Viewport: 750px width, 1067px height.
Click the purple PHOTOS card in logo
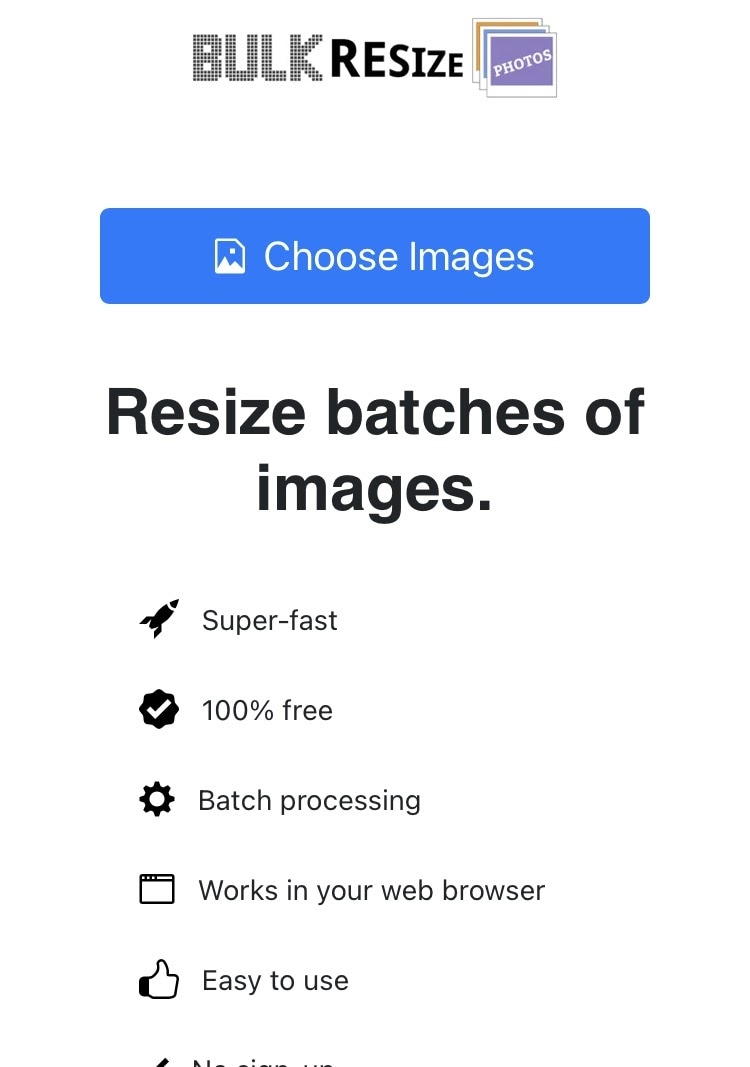pos(522,65)
